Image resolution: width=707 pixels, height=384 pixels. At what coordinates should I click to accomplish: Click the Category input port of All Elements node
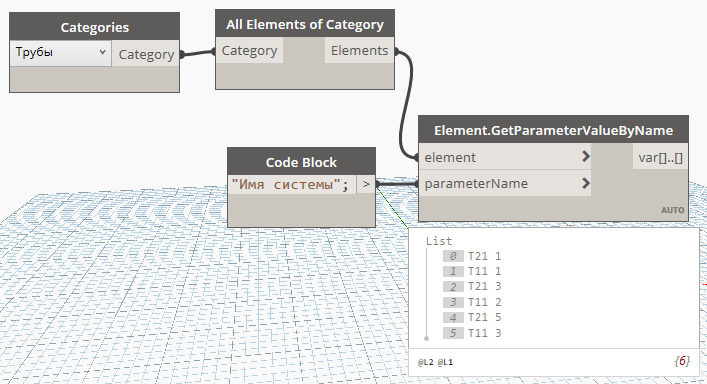[249, 50]
